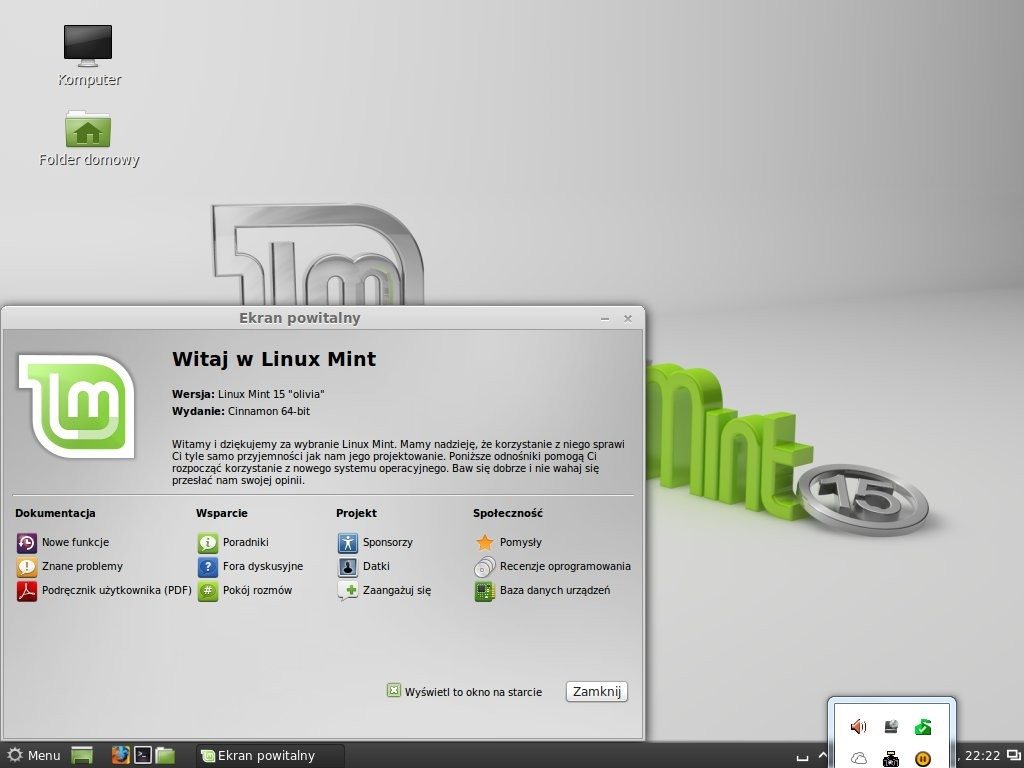Uncheck Wyświetl to okno na starcie
The width and height of the screenshot is (1024, 768).
click(x=394, y=690)
